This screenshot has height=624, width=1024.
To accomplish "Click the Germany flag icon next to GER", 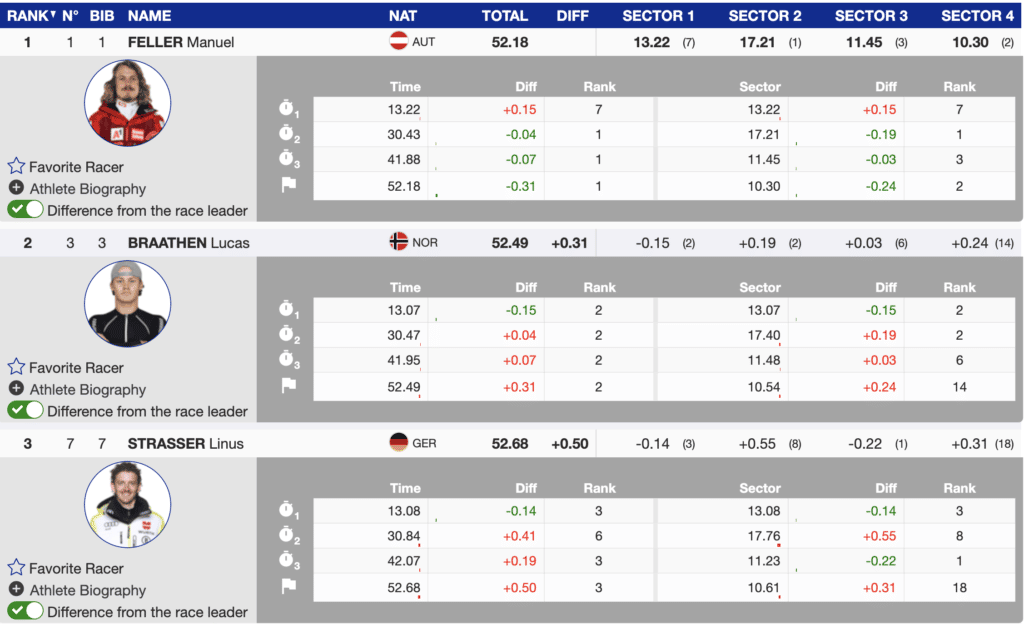I will point(399,443).
